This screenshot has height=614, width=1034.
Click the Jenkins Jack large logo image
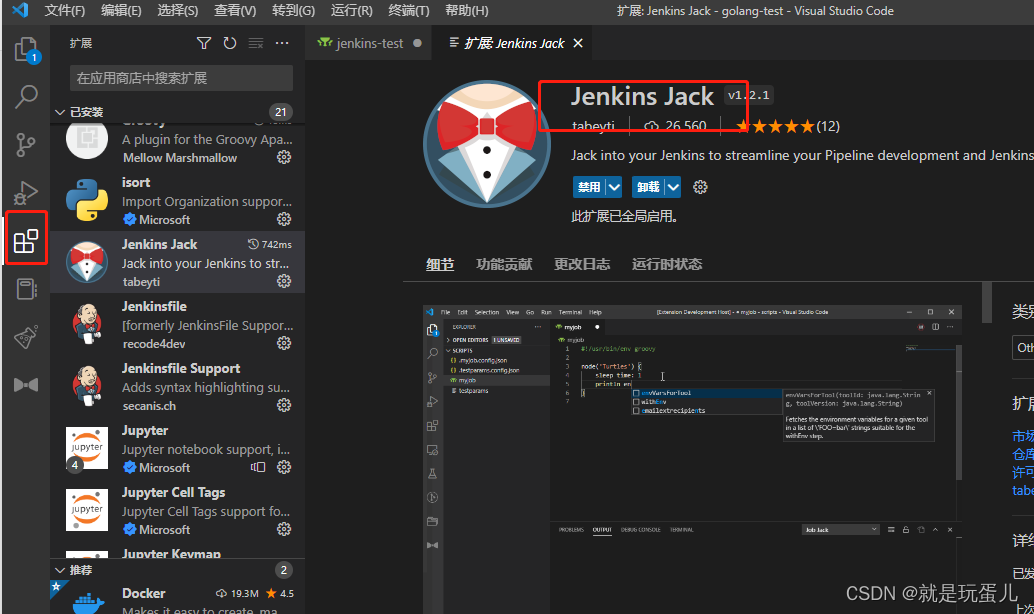487,144
